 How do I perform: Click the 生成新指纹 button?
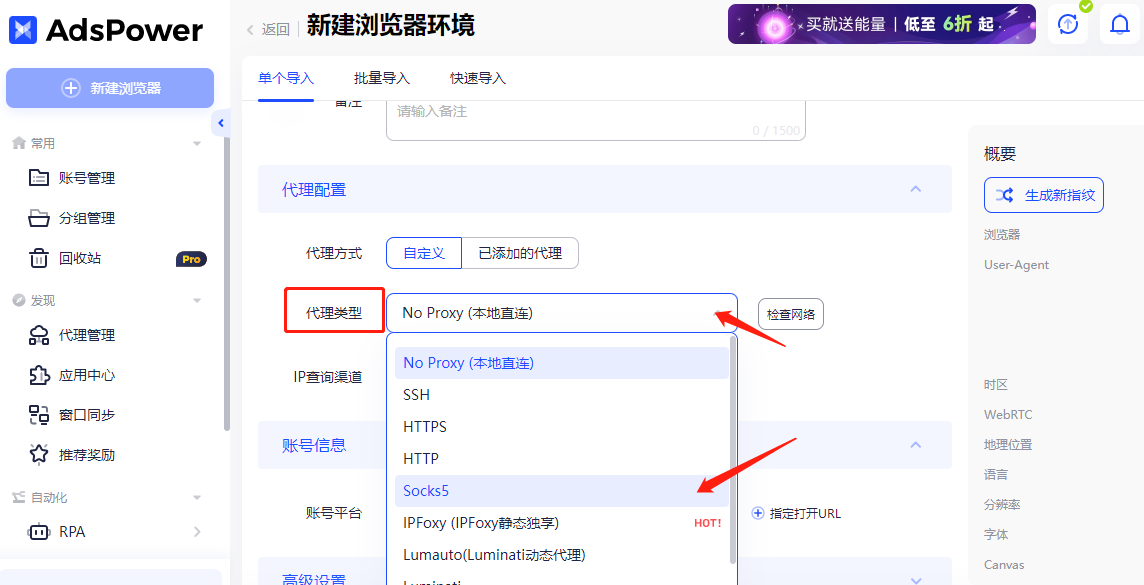(x=1043, y=195)
